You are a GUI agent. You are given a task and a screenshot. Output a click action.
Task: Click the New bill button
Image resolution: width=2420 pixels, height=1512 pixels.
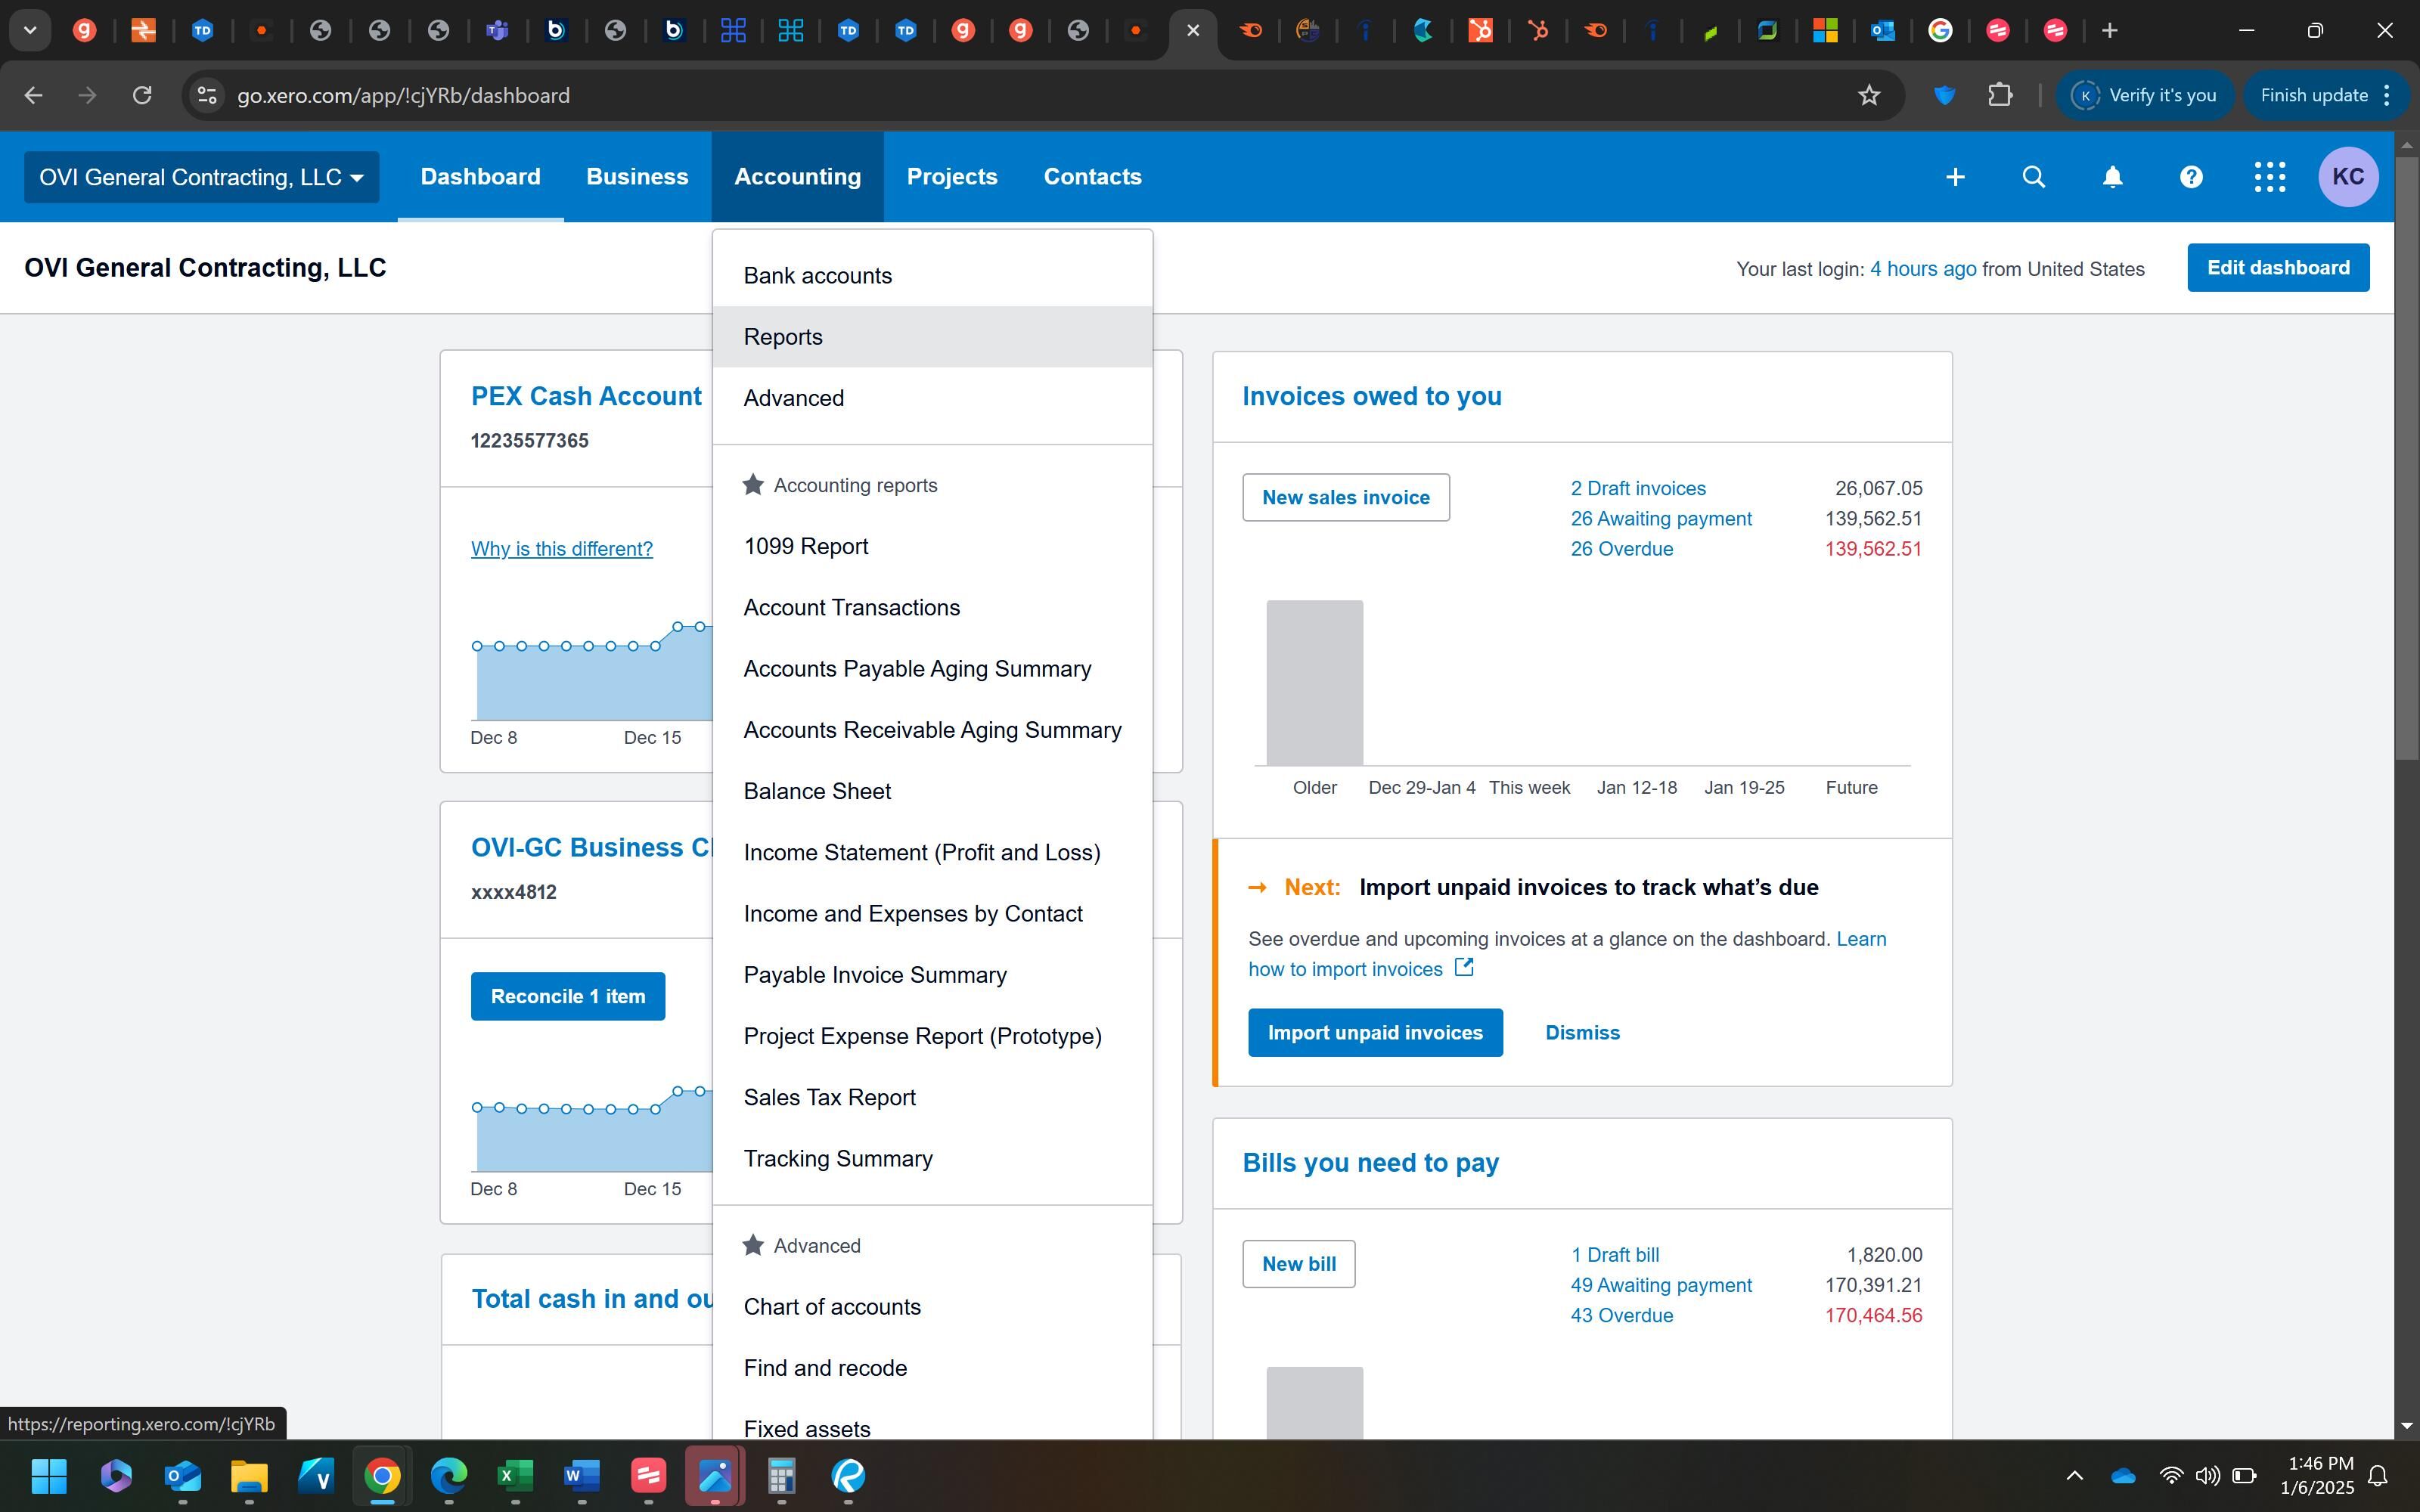point(1299,1264)
